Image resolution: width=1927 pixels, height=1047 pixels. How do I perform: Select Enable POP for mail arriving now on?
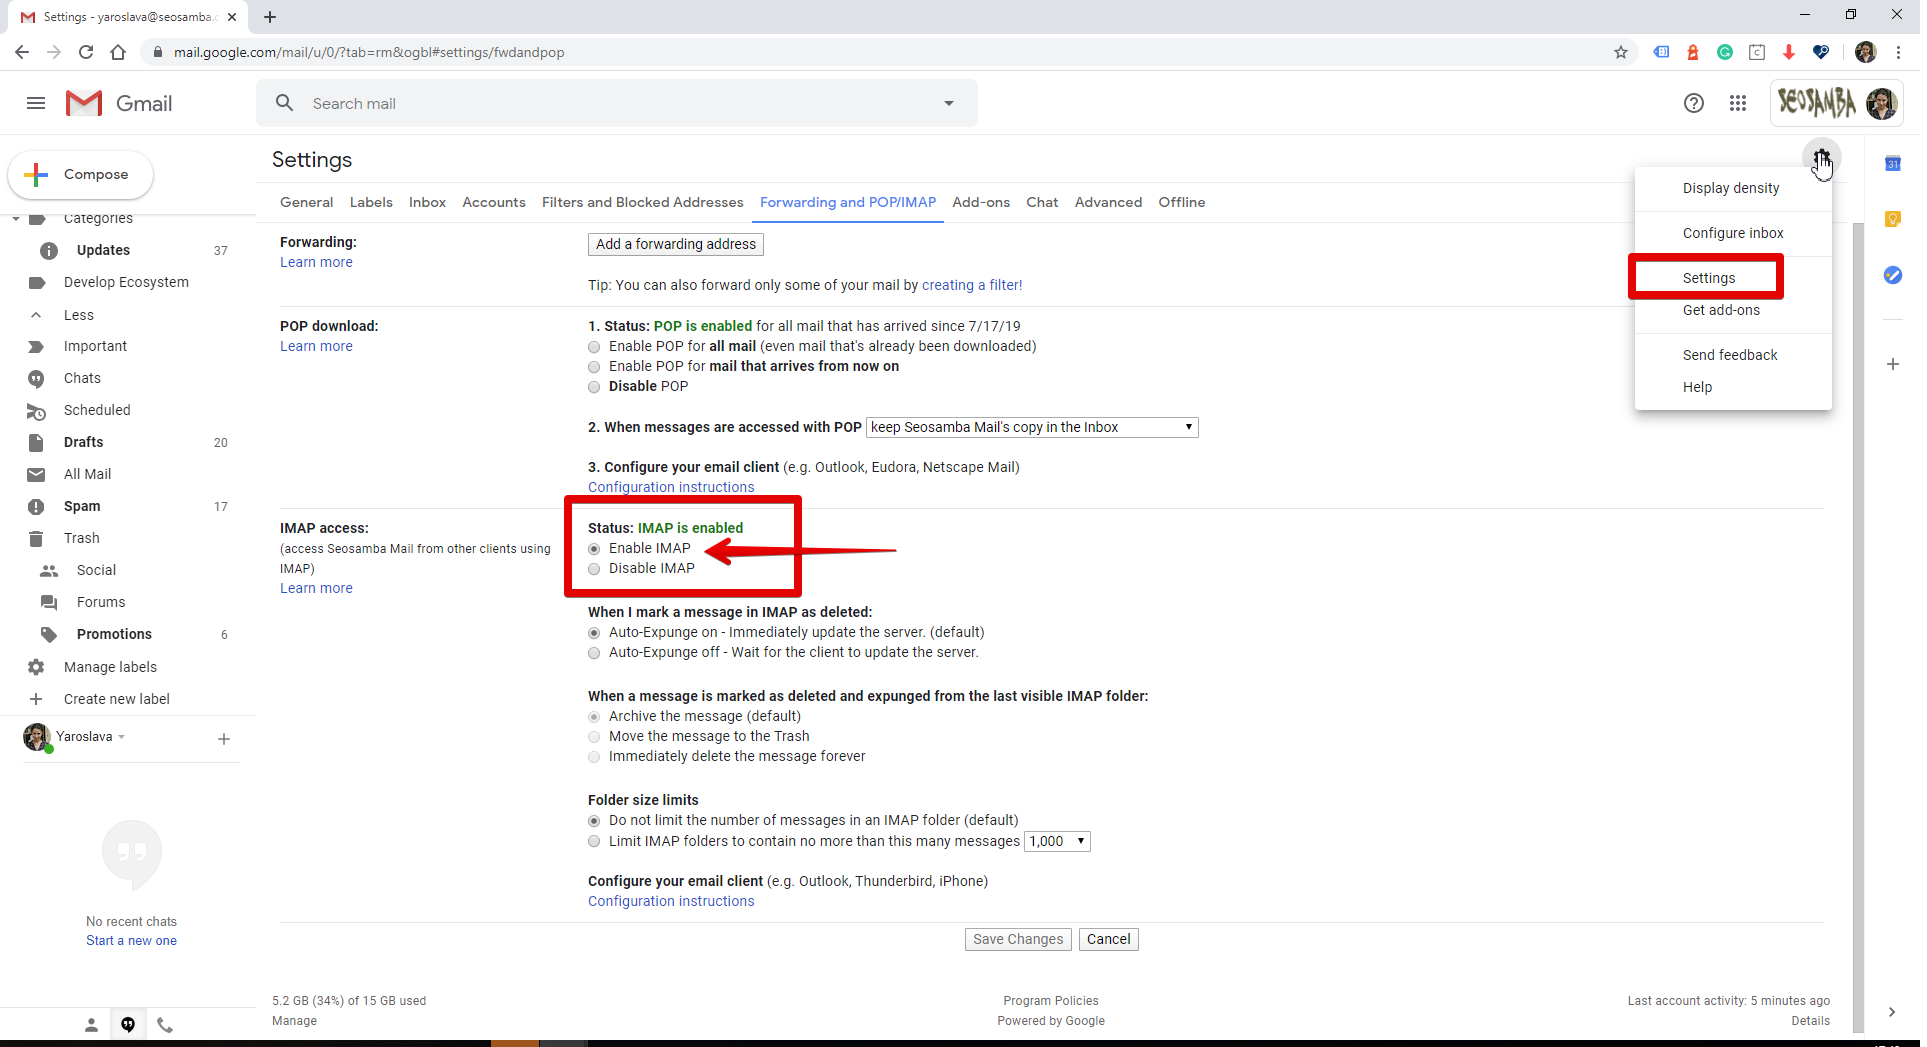594,367
